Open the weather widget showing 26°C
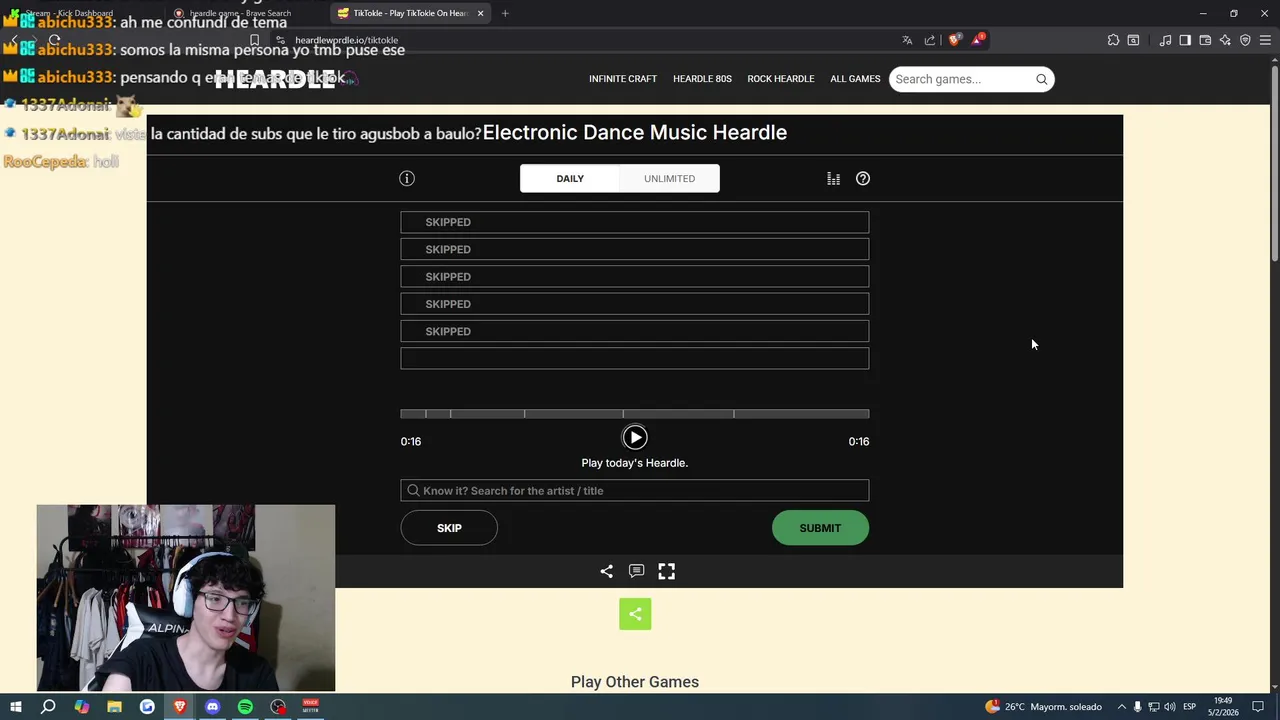 1043,707
